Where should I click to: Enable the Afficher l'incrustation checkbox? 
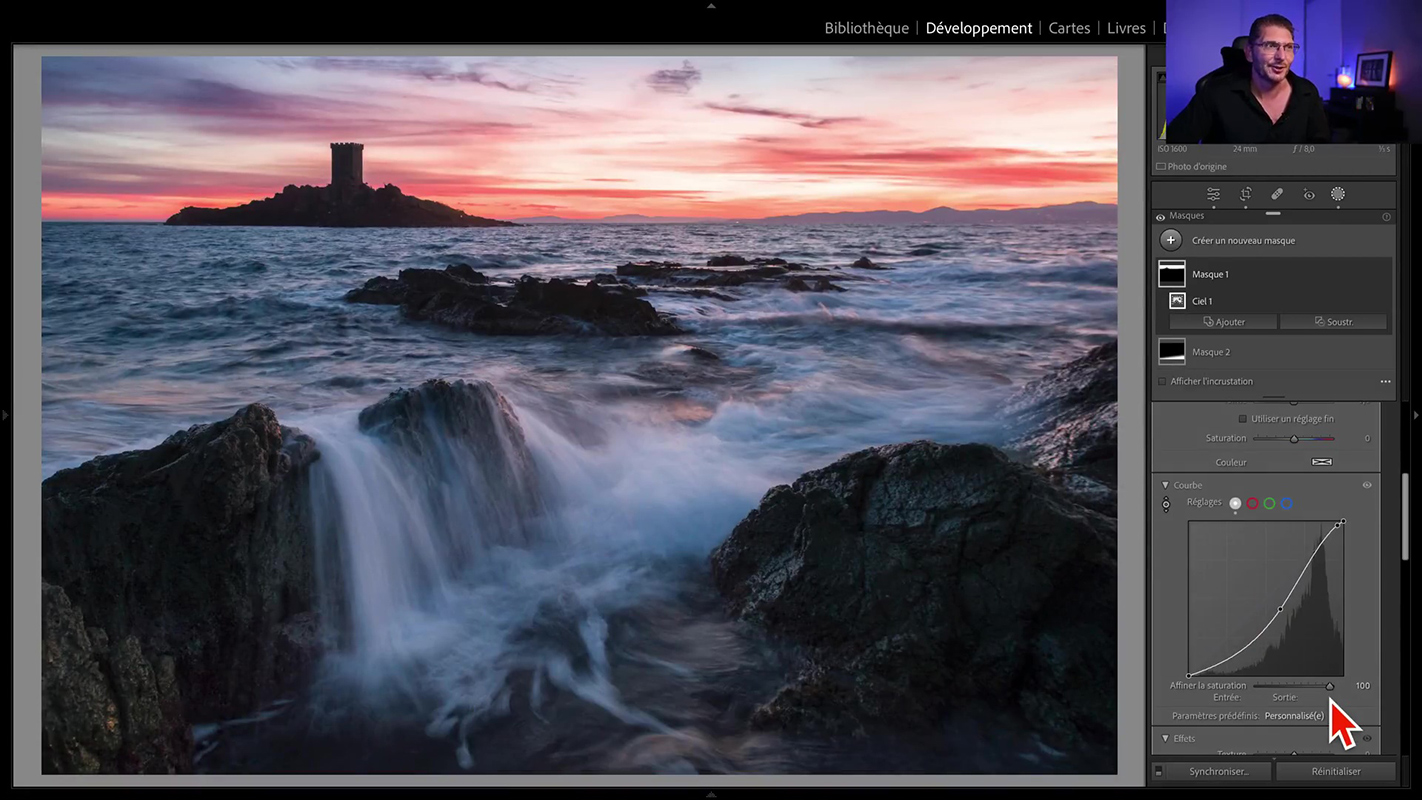pos(1162,381)
